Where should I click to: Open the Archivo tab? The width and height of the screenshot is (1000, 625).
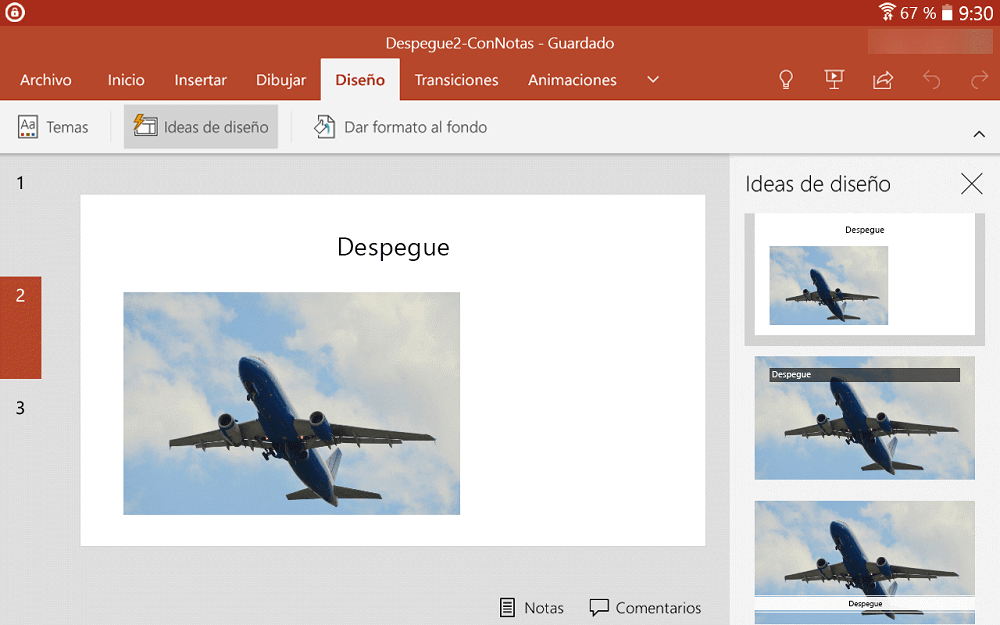pos(45,80)
